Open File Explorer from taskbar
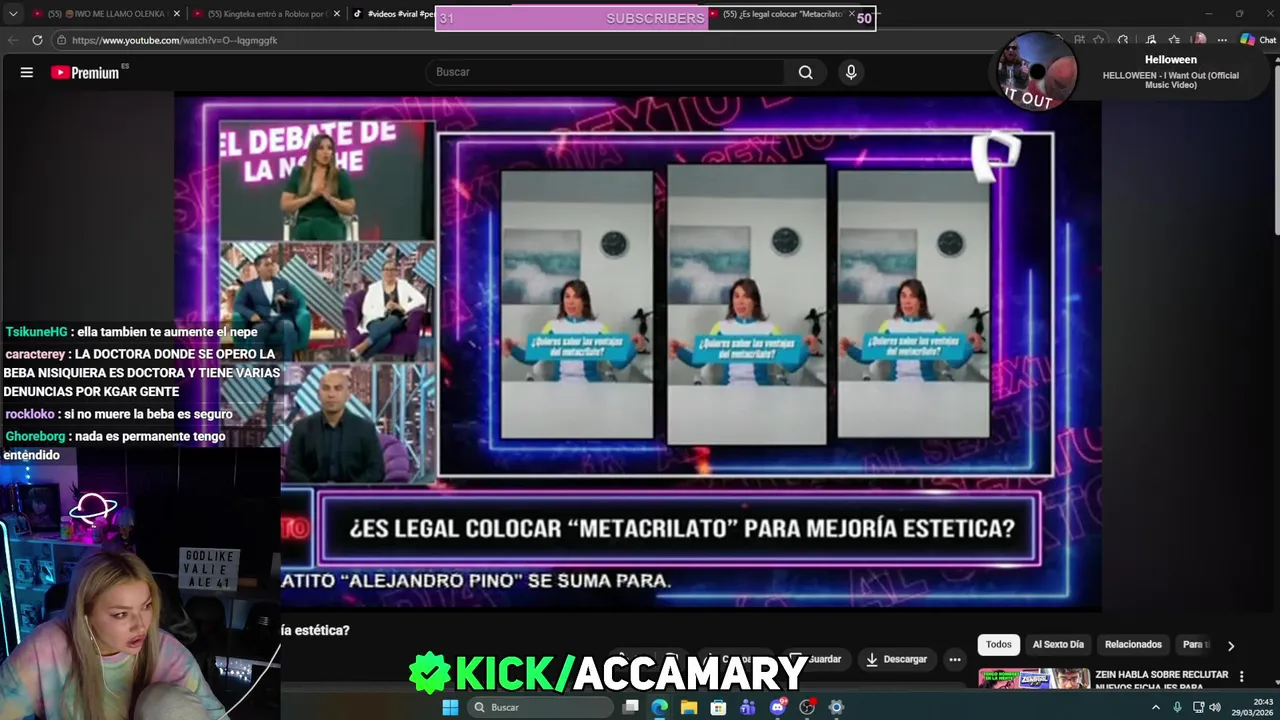This screenshot has width=1280, height=720. (689, 707)
